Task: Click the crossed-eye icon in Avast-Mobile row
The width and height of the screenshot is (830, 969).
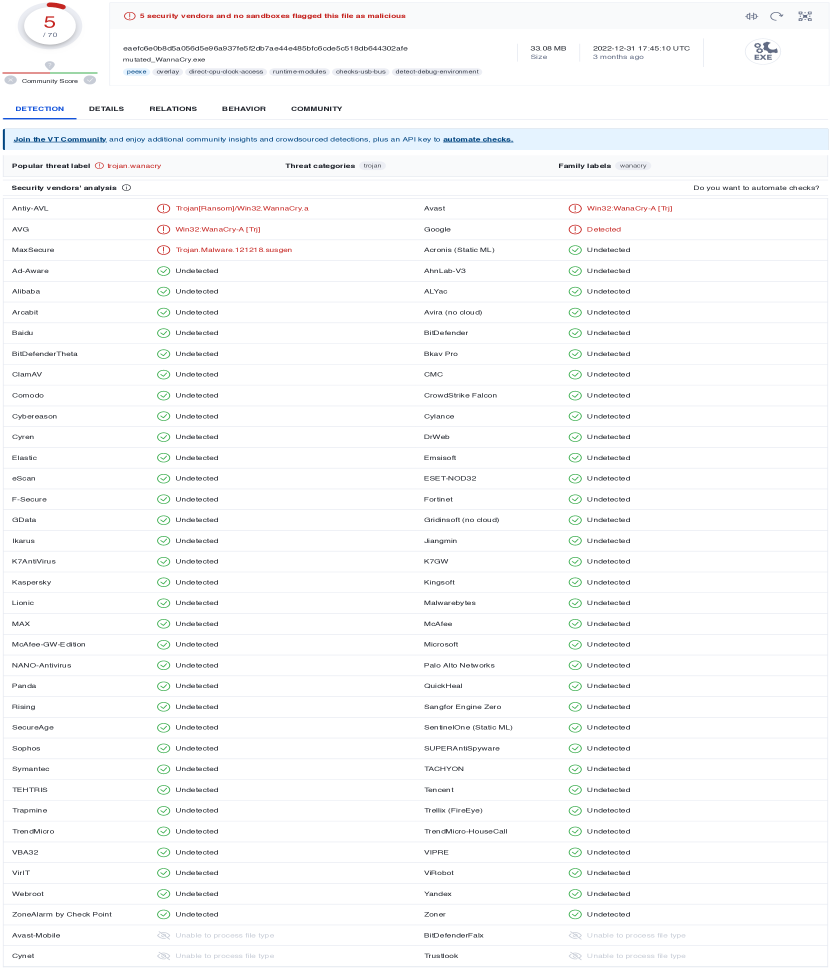Action: (x=163, y=935)
